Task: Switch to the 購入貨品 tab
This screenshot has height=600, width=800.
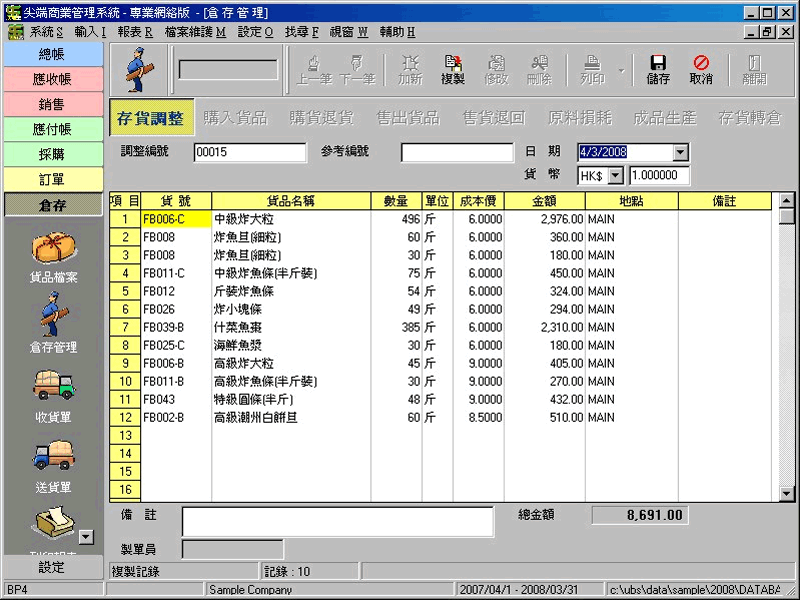Action: [x=235, y=118]
